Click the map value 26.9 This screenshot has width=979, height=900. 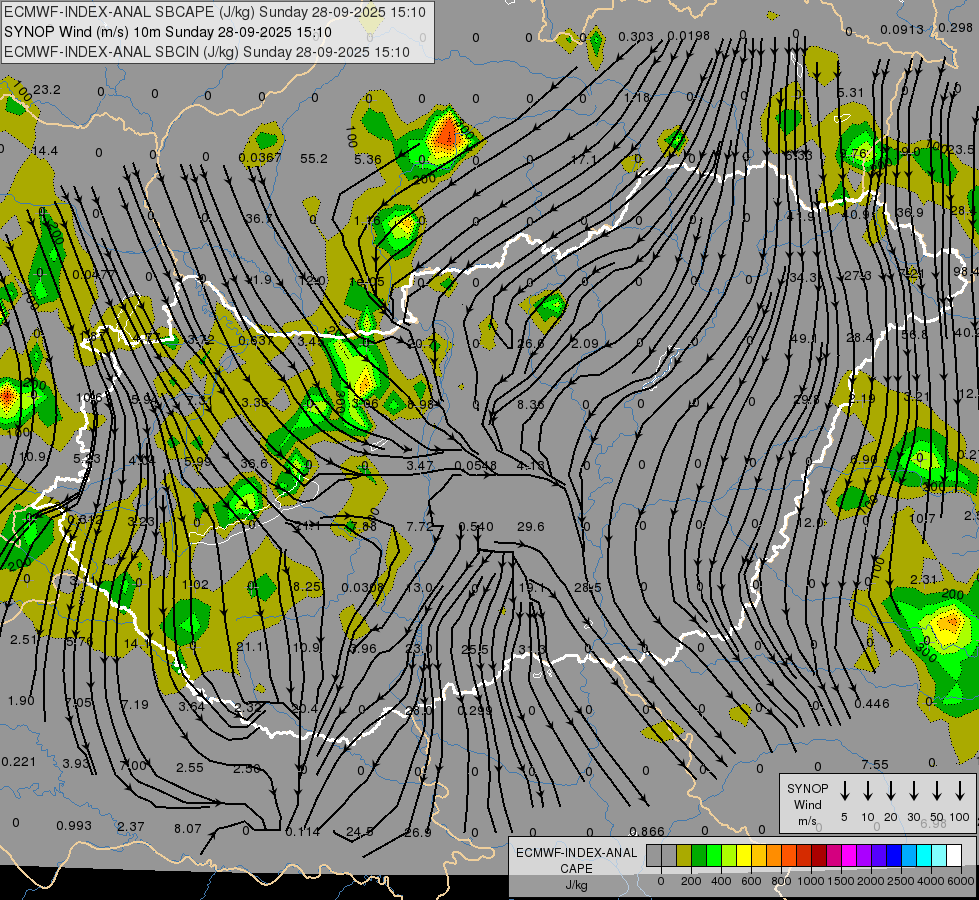[x=418, y=833]
